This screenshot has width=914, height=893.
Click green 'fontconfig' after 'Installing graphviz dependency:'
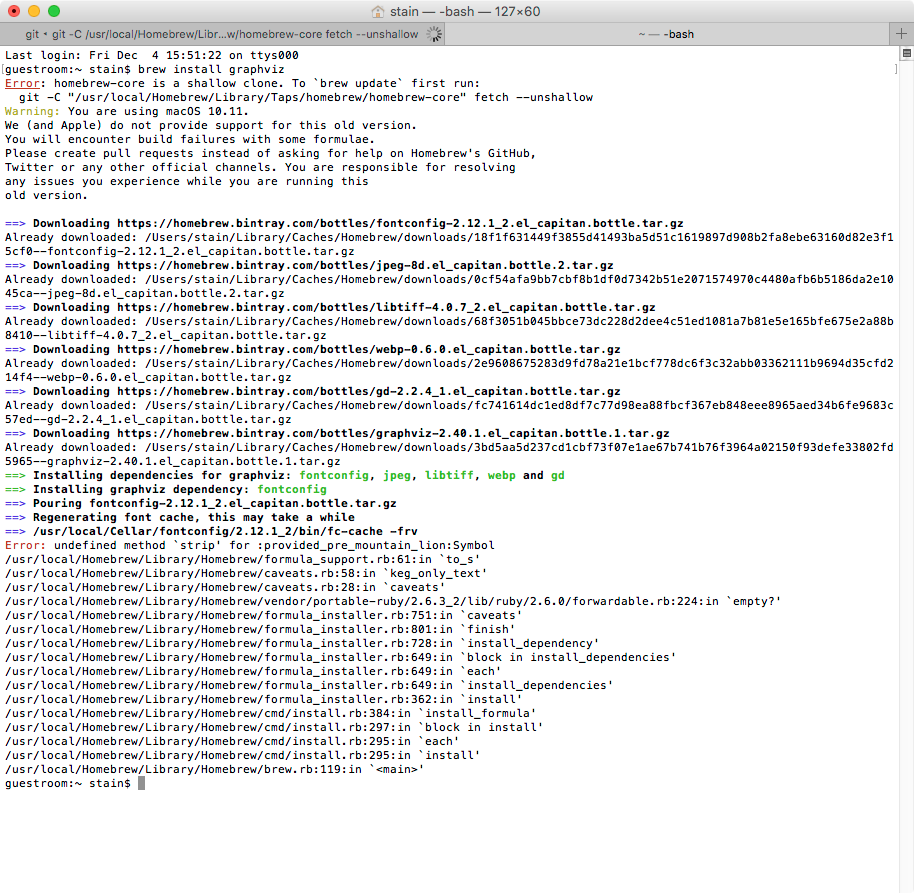(292, 489)
